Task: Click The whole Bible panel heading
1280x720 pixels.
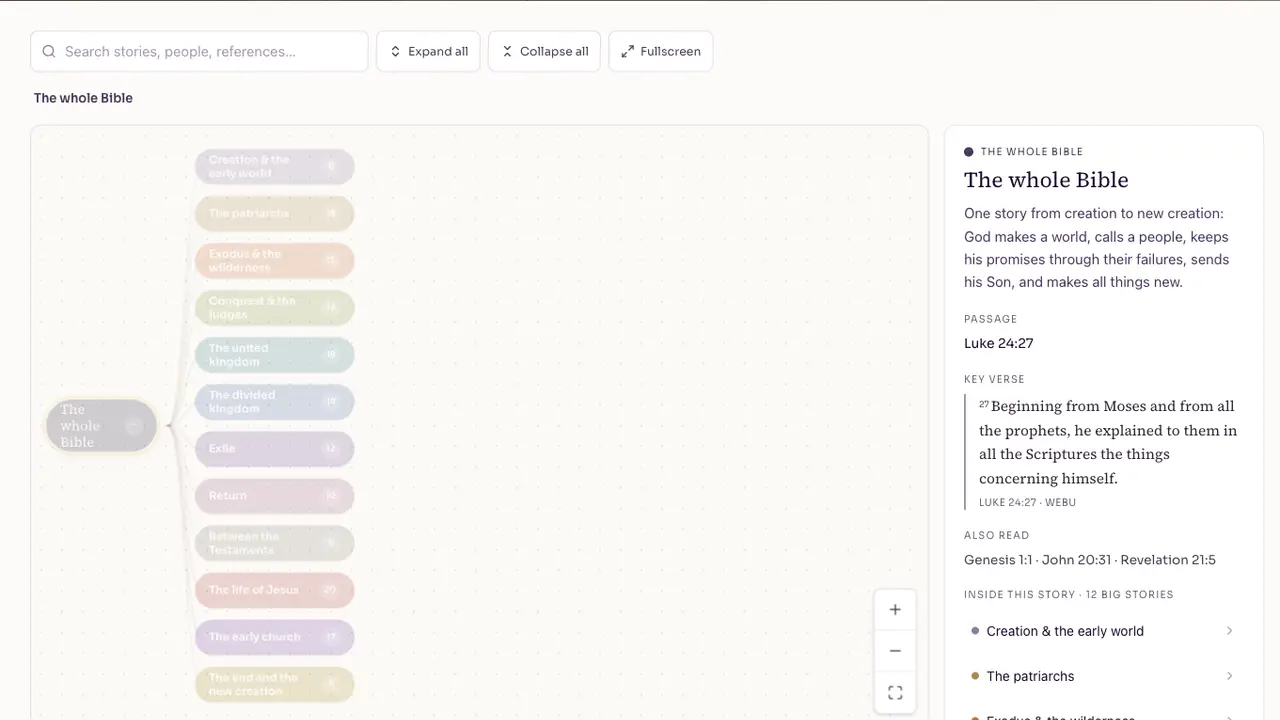Action: [1046, 180]
